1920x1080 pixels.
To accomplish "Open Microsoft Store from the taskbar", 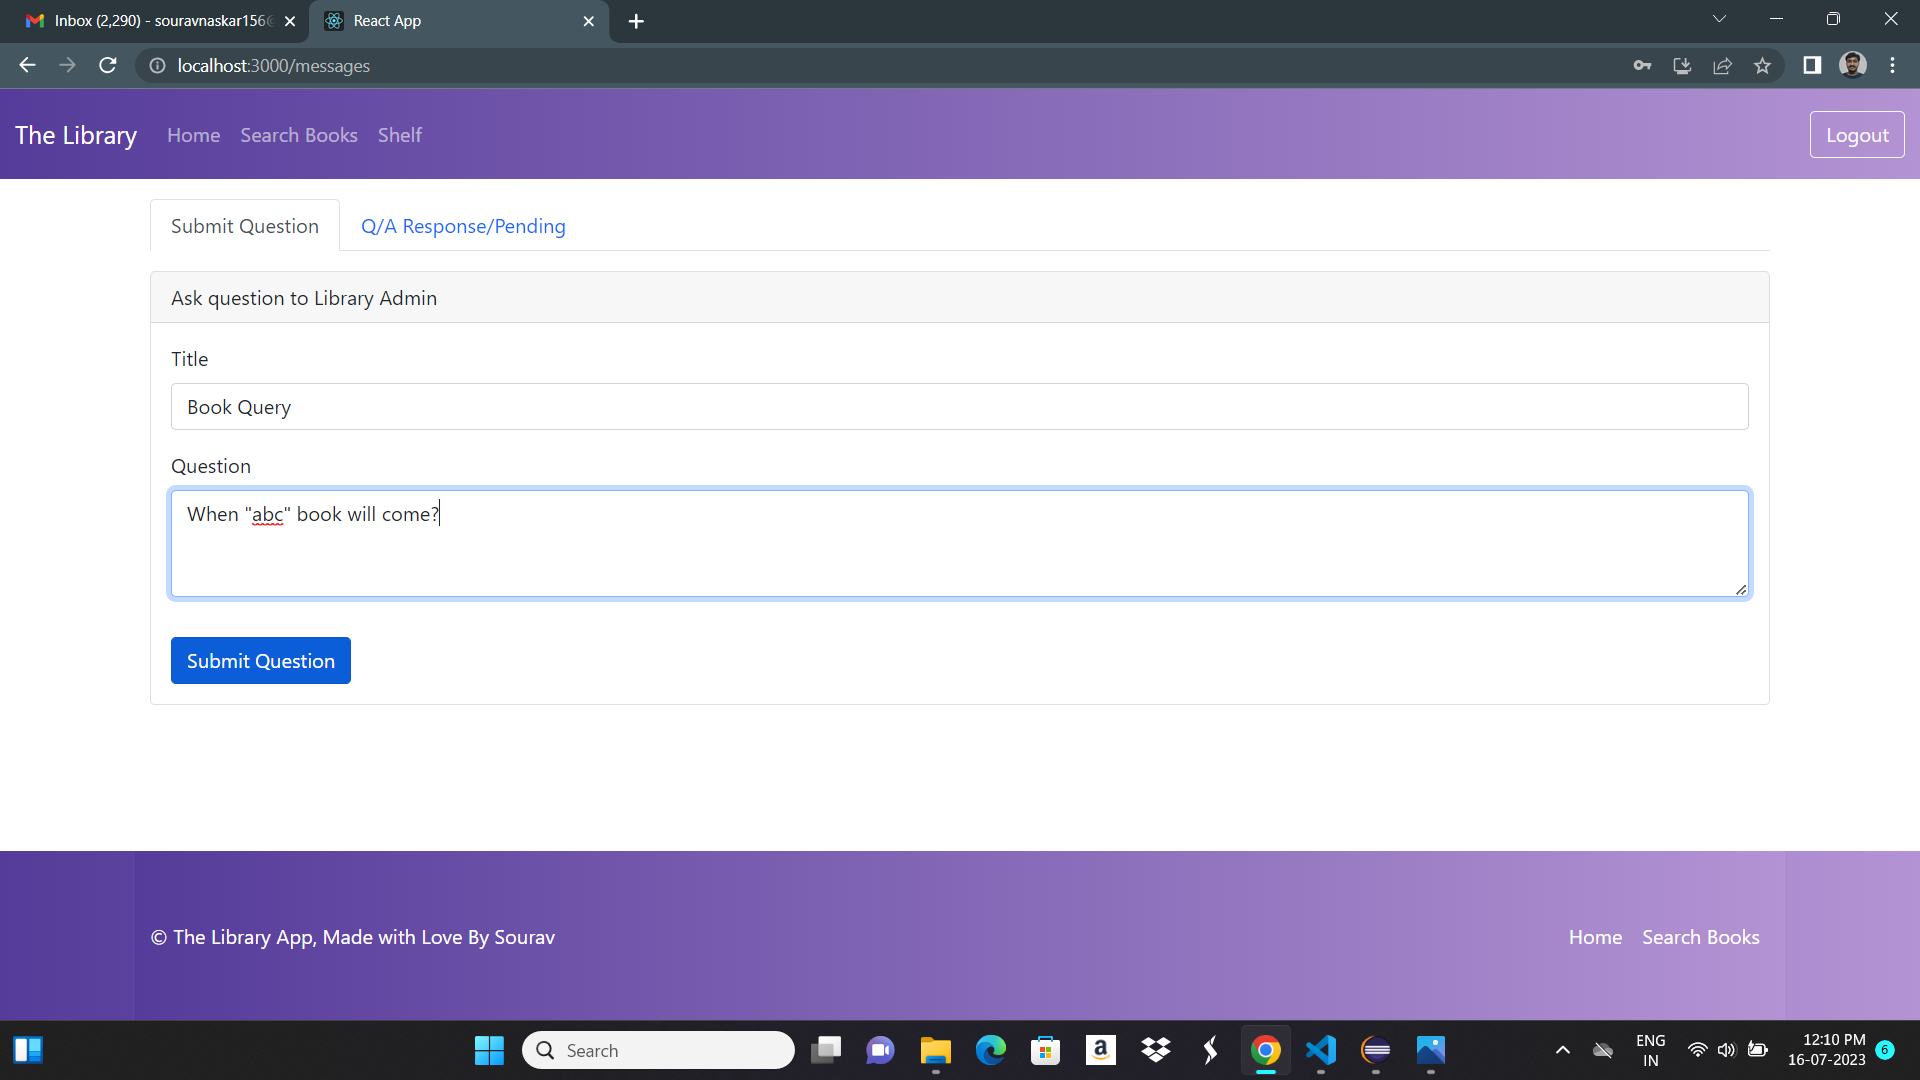I will (x=1045, y=1050).
